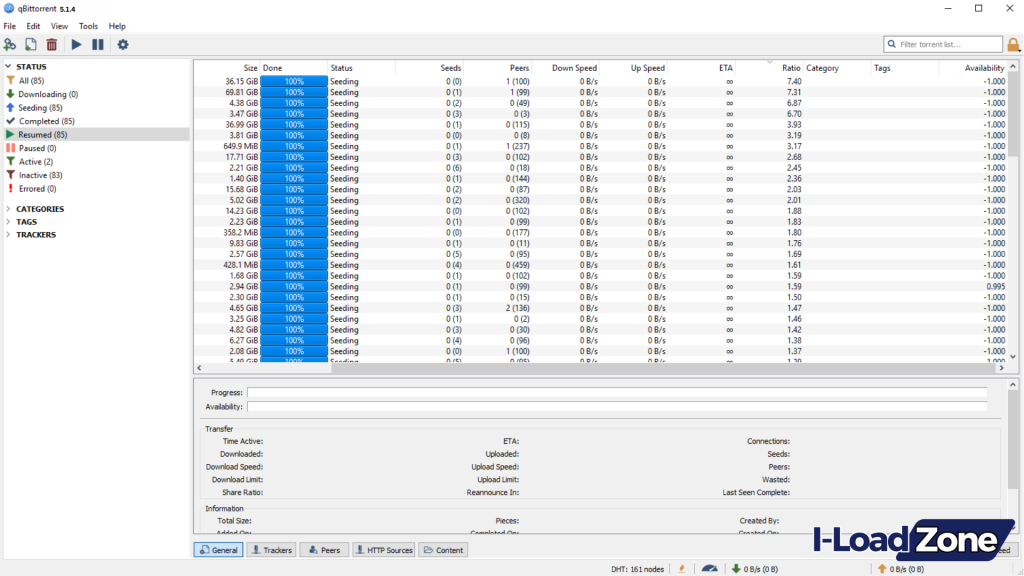Screen dimensions: 1024x576
Task: Select the Downloading (0) filter
Action: [48, 94]
